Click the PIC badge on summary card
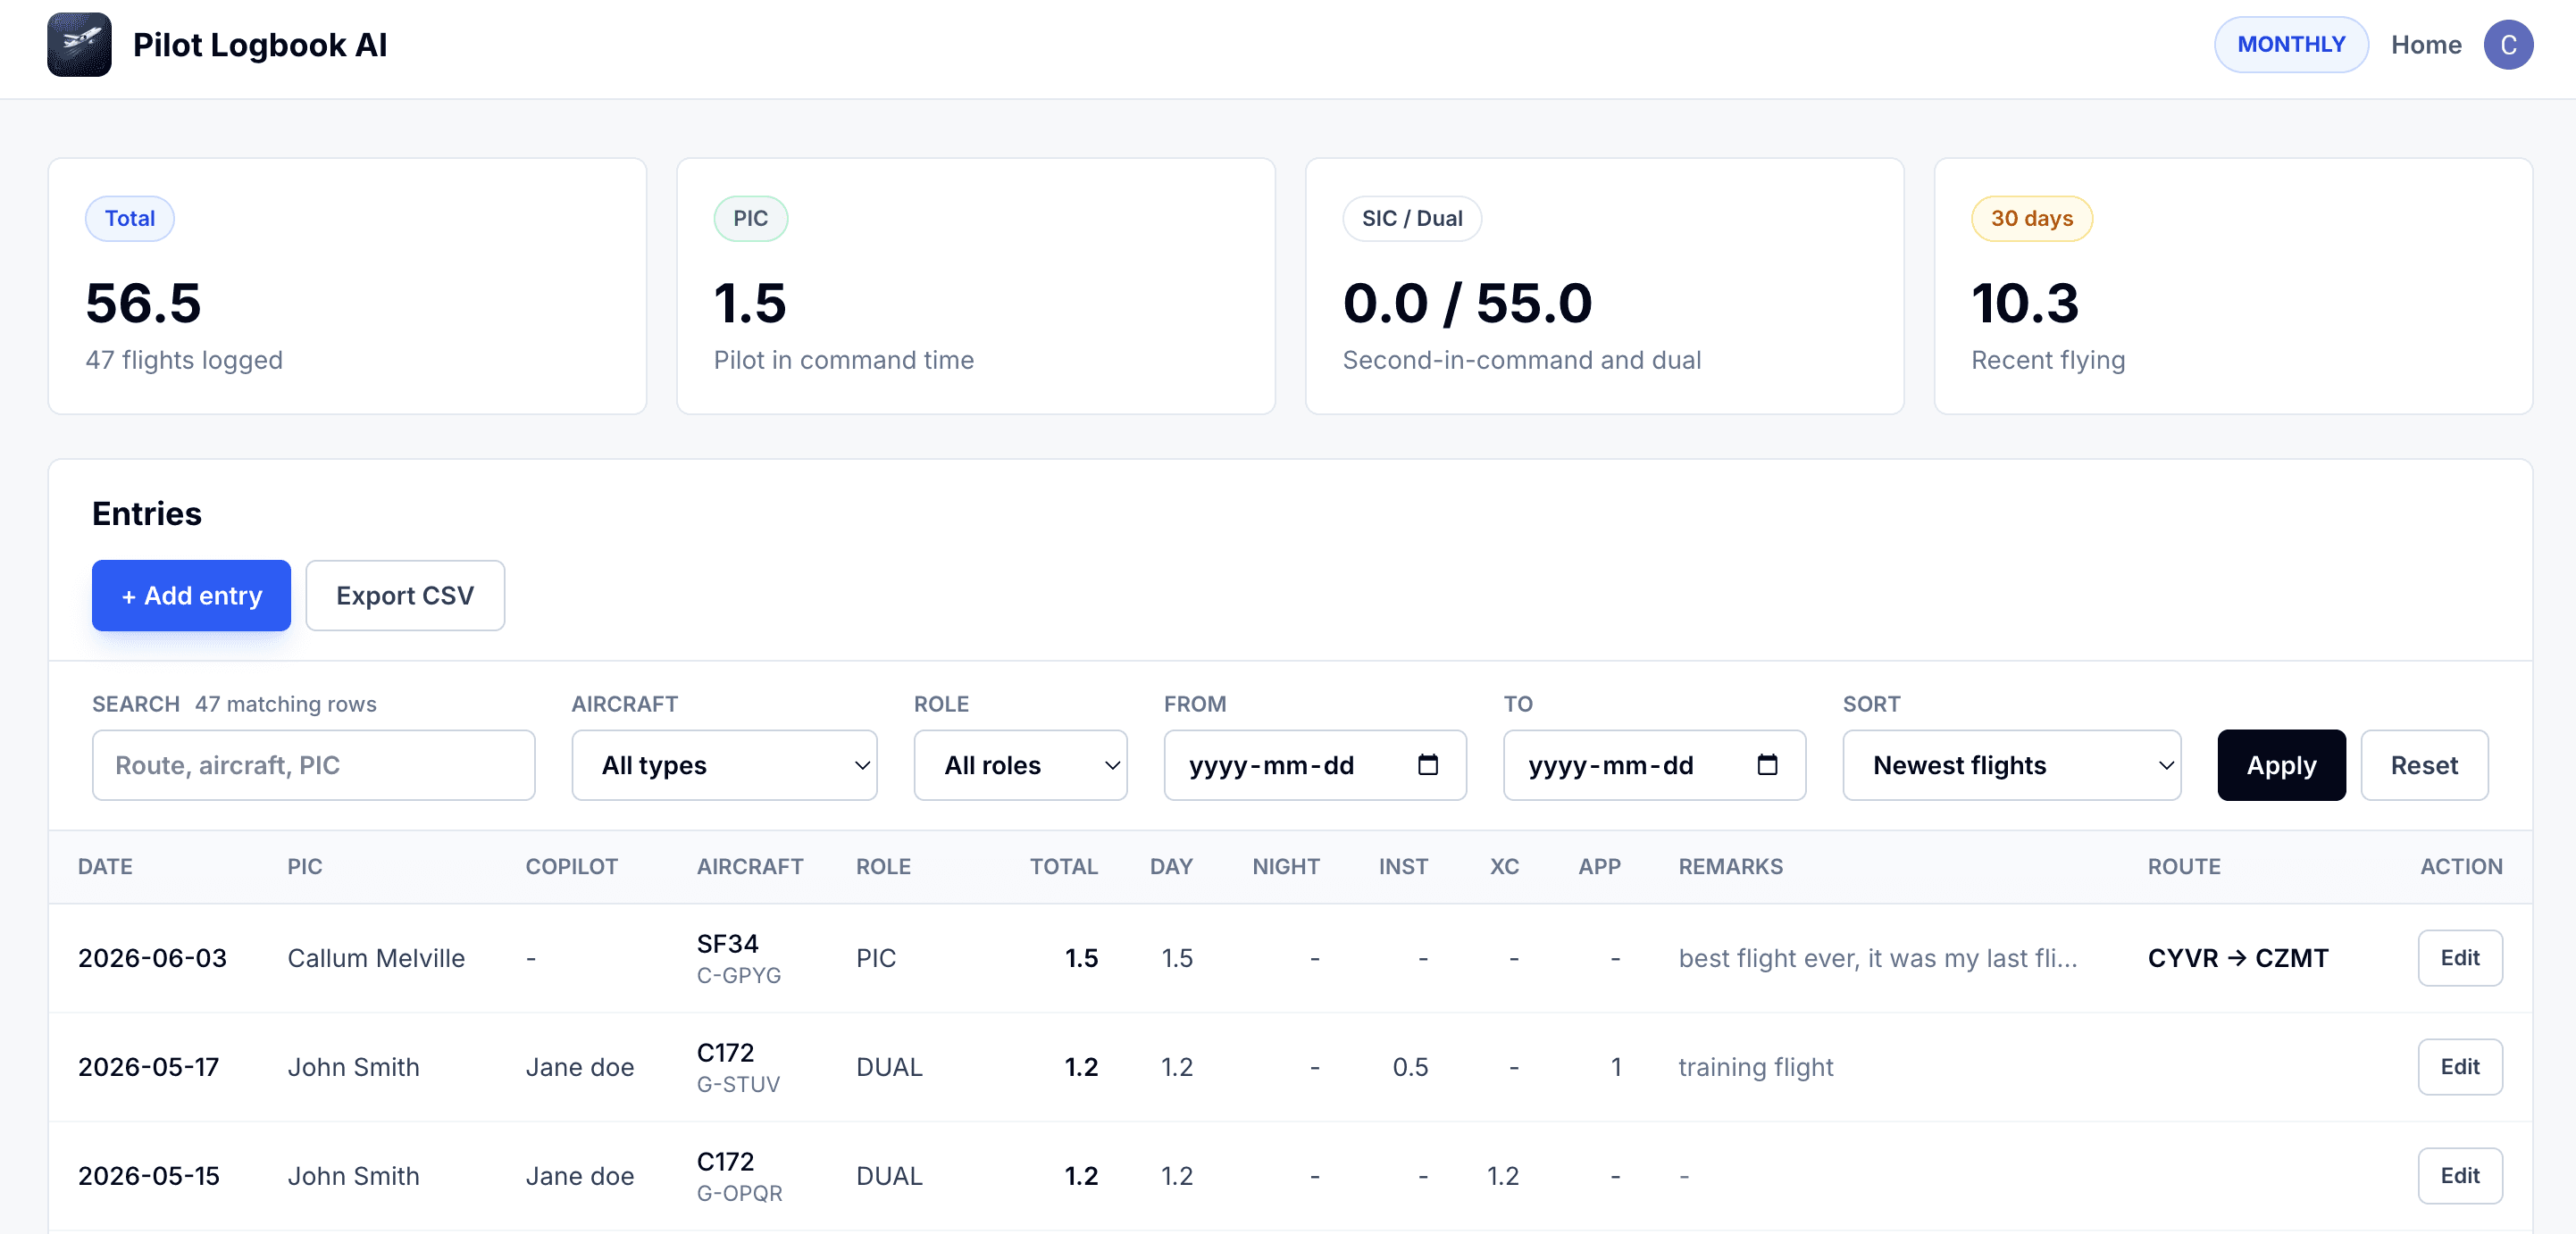 (x=750, y=219)
